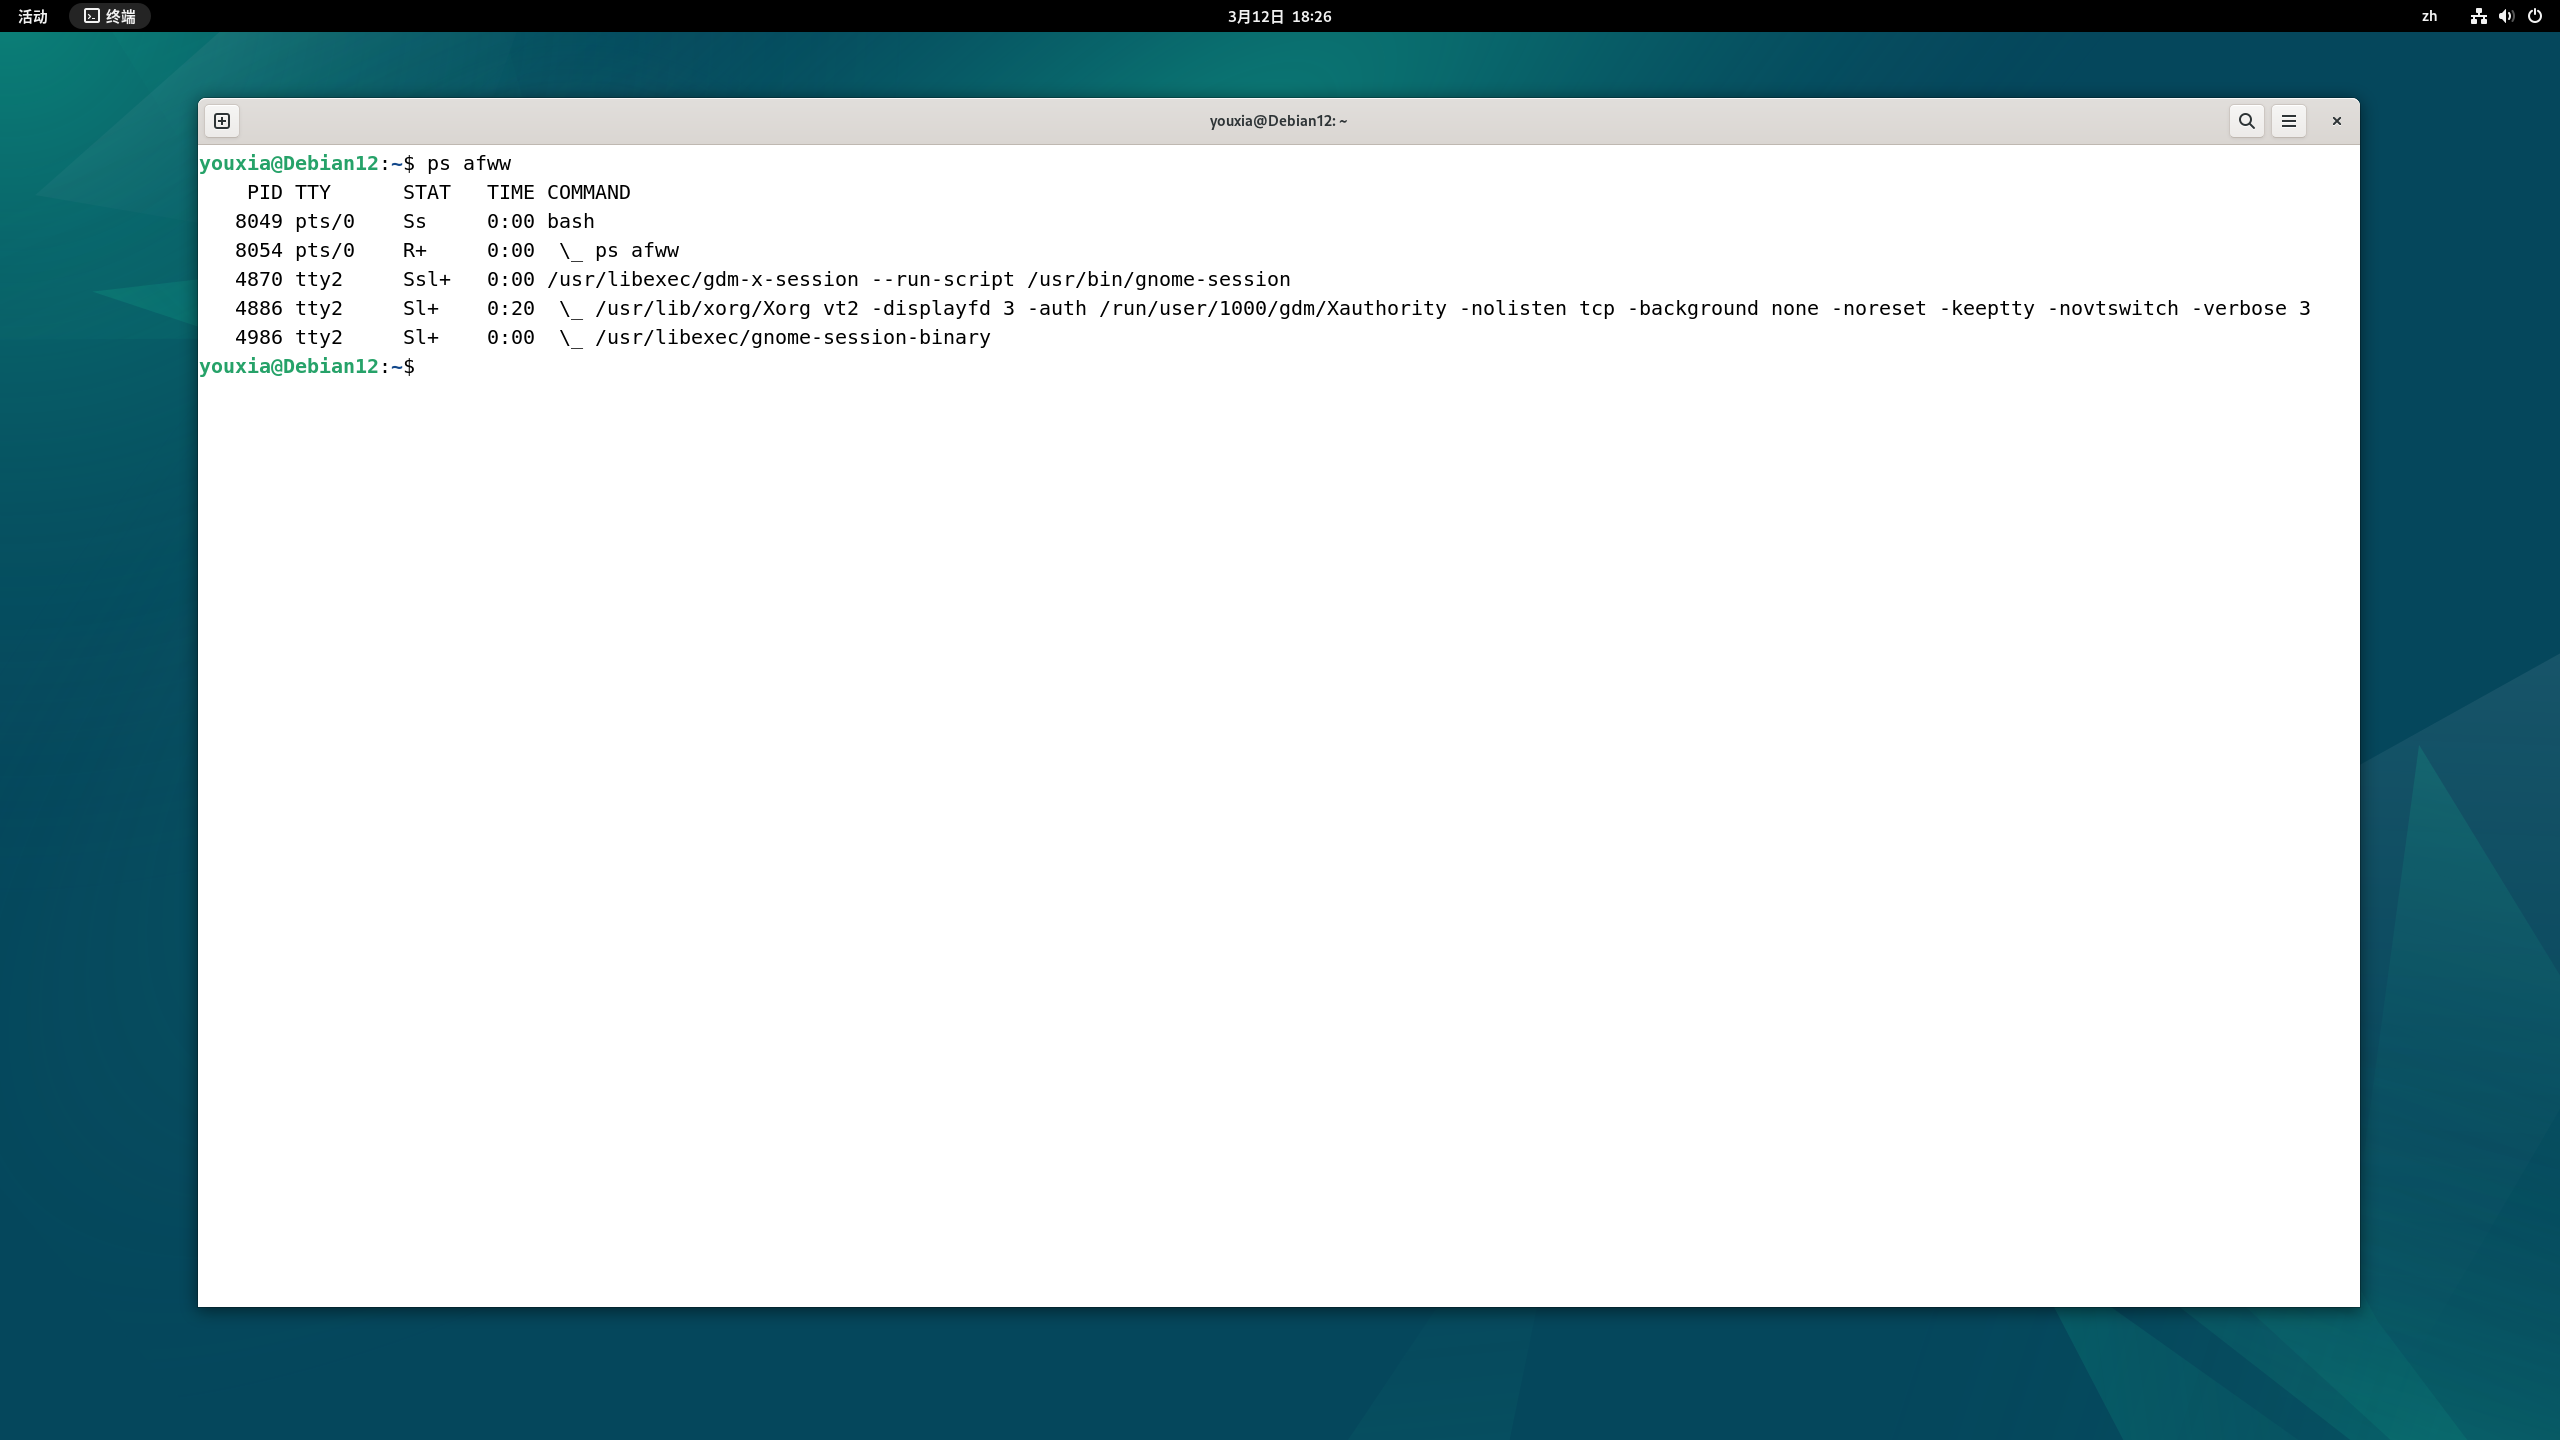
Task: Select the word bash in process list
Action: click(570, 221)
